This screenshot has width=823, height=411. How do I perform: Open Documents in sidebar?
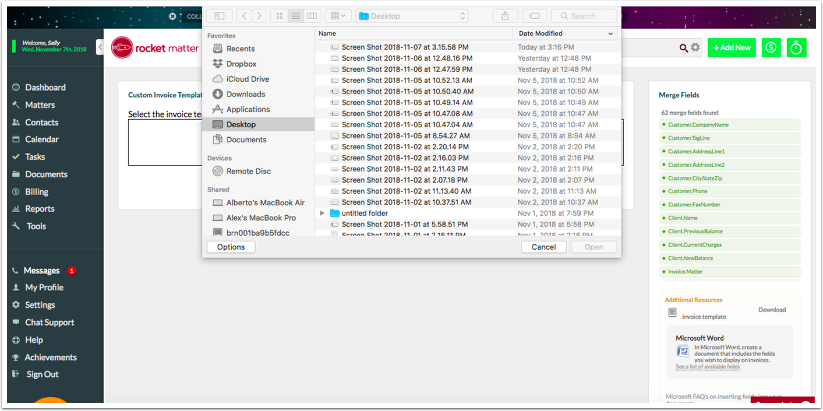pyautogui.click(x=246, y=140)
